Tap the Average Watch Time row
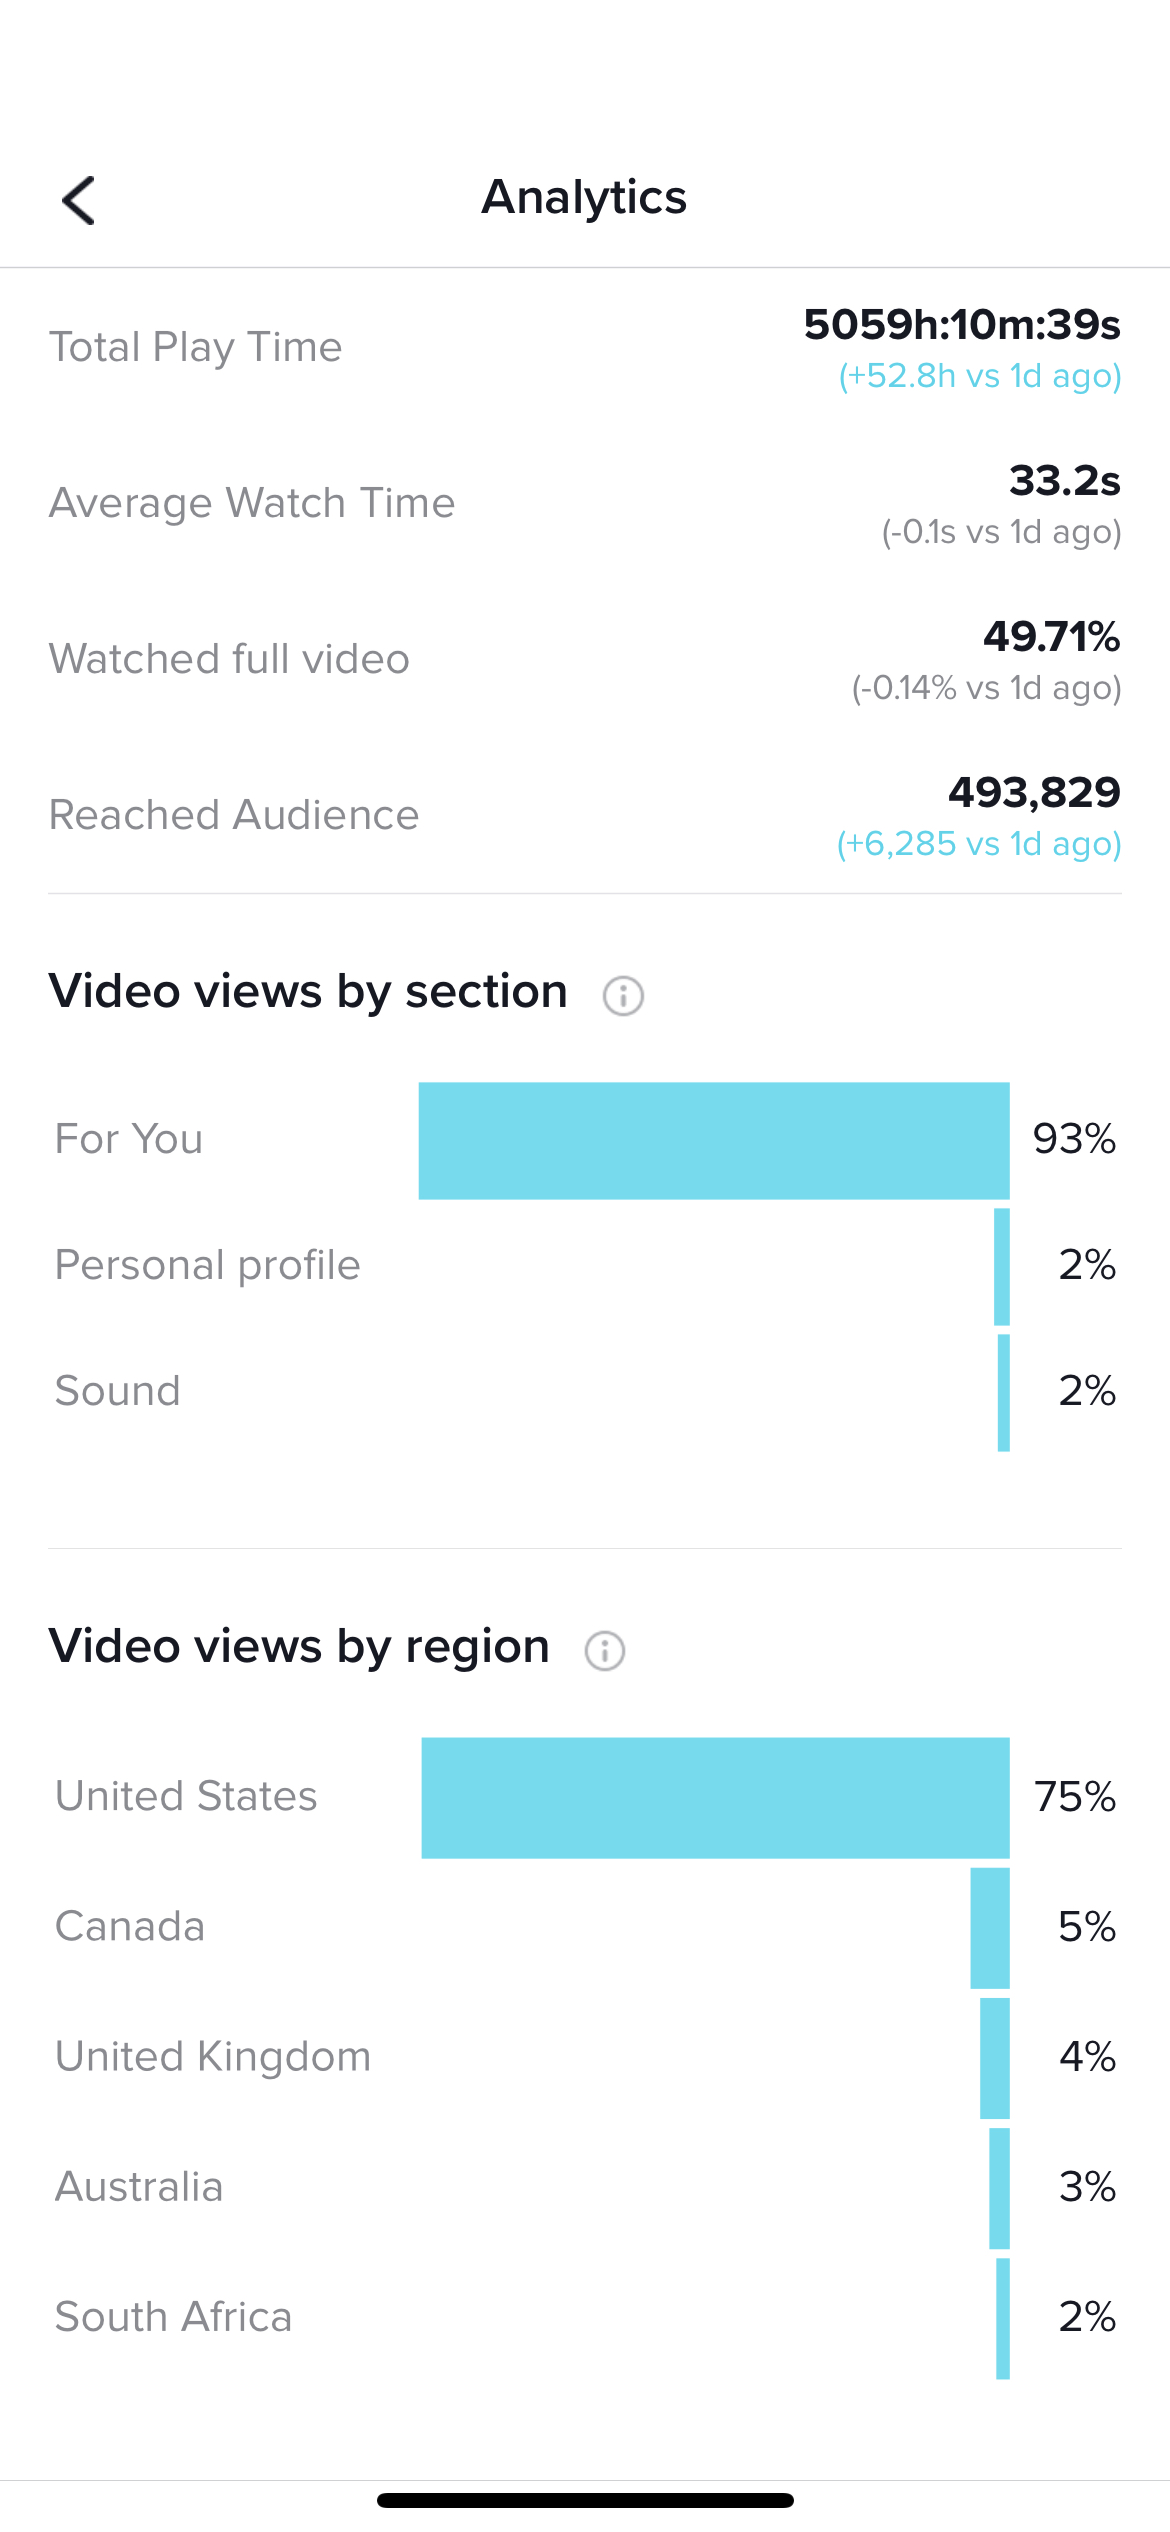1170x2532 pixels. [x=585, y=503]
